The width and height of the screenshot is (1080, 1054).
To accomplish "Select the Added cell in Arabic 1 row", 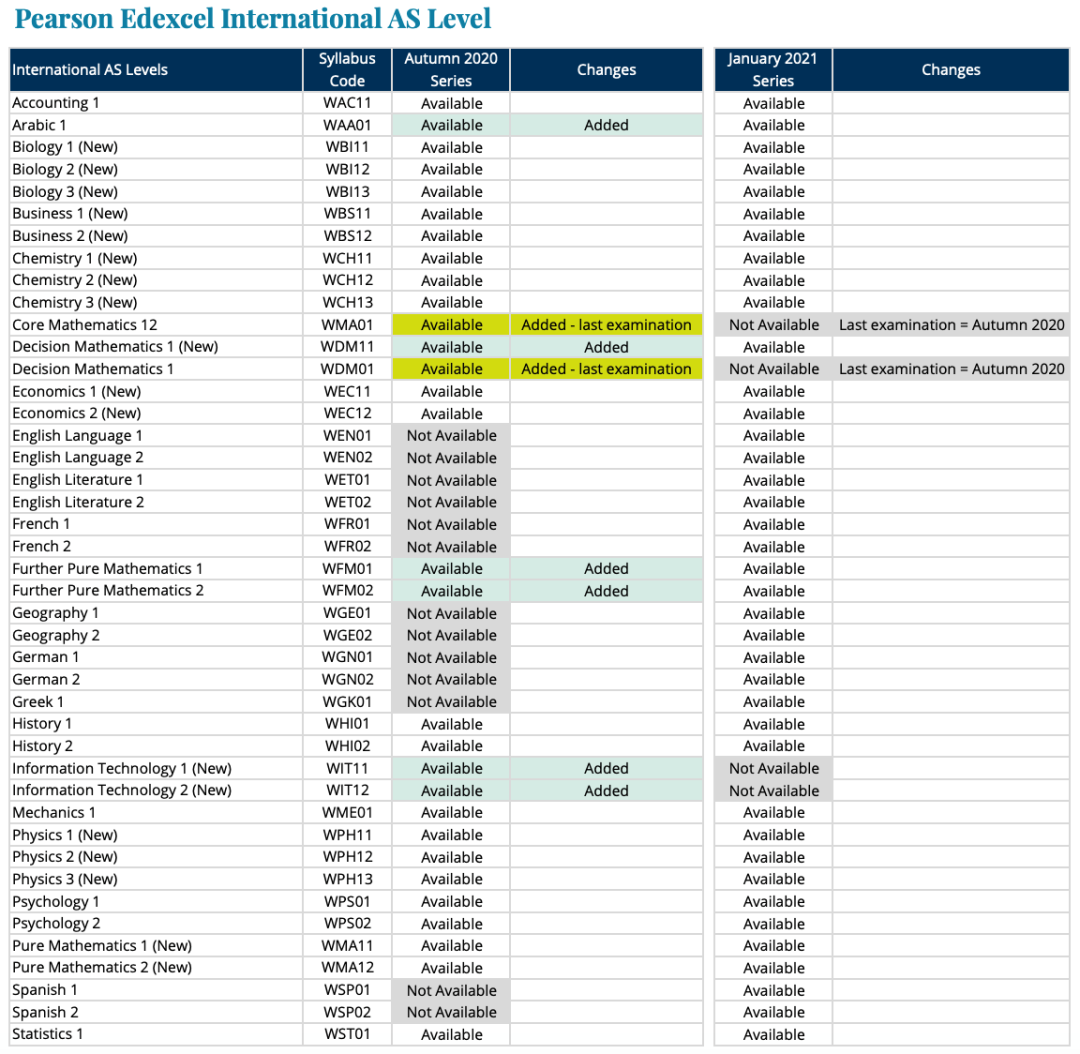I will [x=606, y=125].
